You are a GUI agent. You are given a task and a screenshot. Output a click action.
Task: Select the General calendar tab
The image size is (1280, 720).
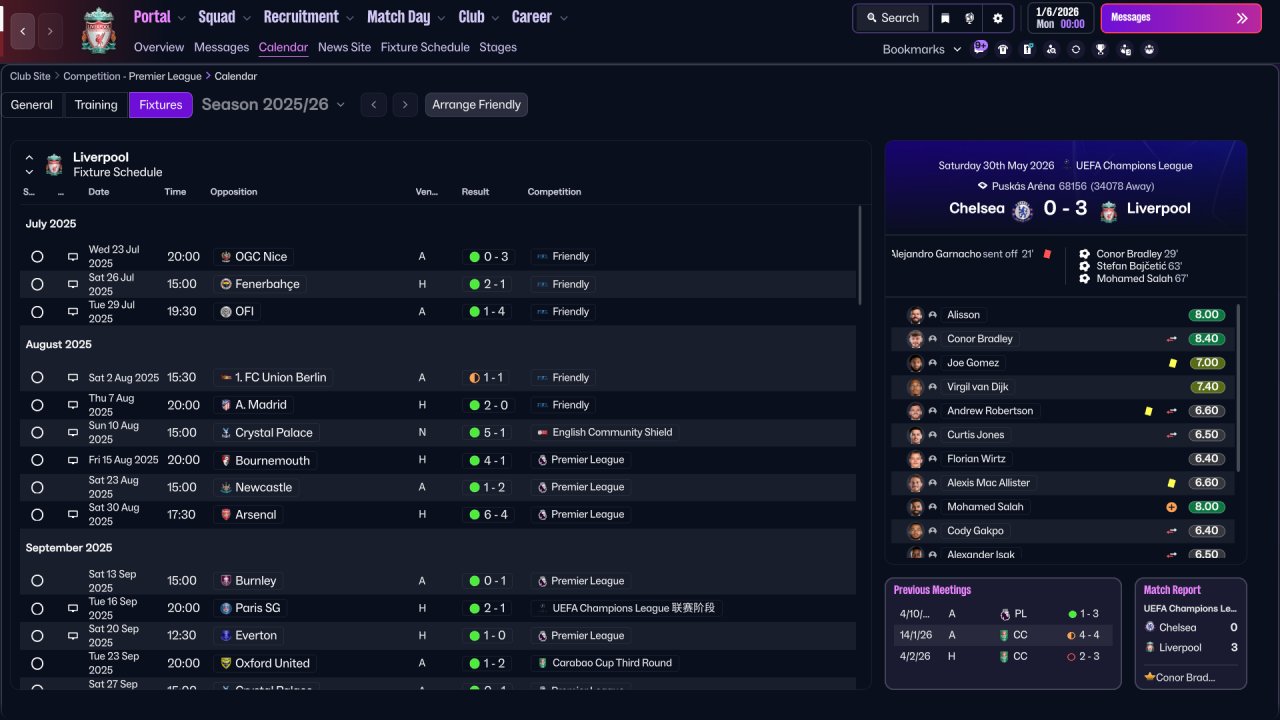point(32,105)
